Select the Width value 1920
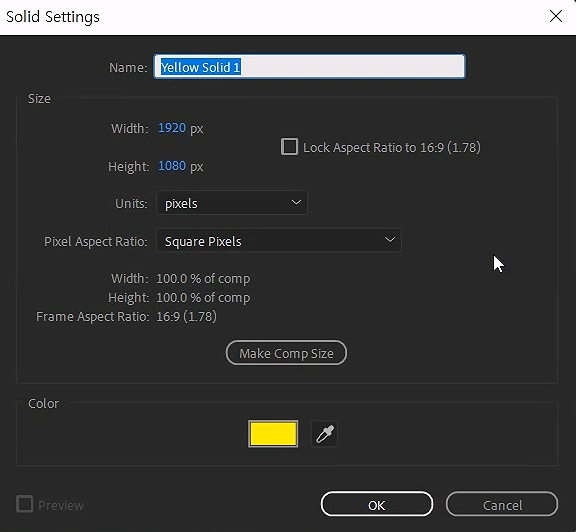Screen dimensions: 576x532 [x=172, y=128]
